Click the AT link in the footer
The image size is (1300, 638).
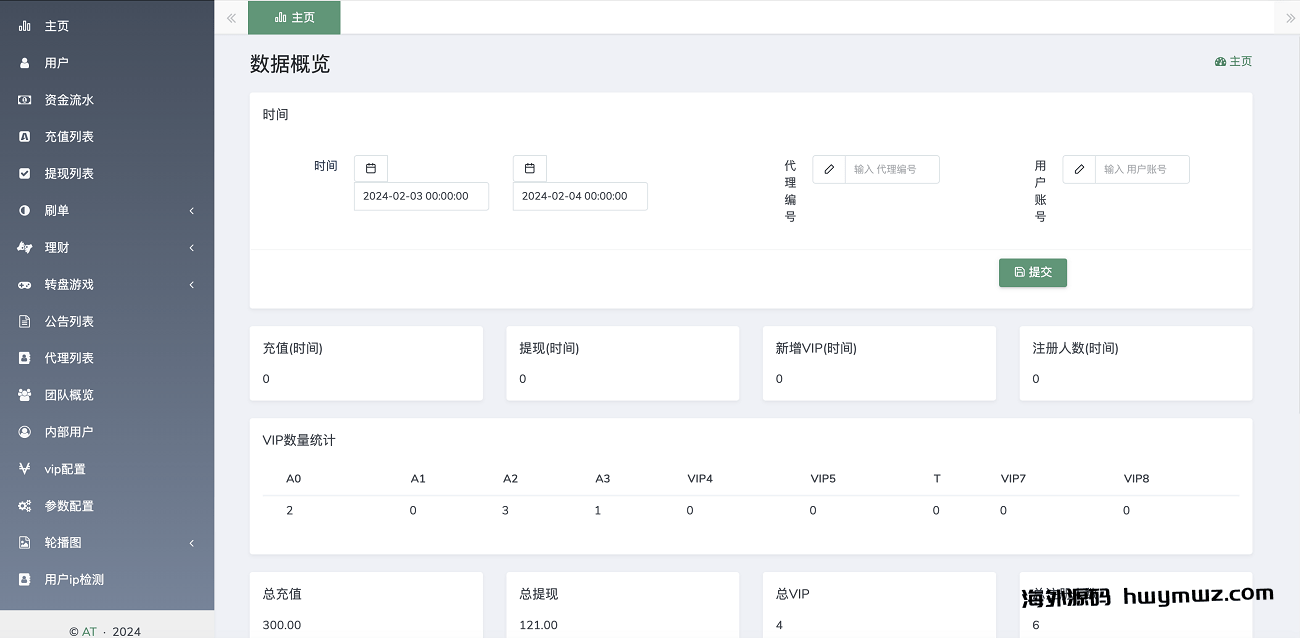tap(90, 631)
